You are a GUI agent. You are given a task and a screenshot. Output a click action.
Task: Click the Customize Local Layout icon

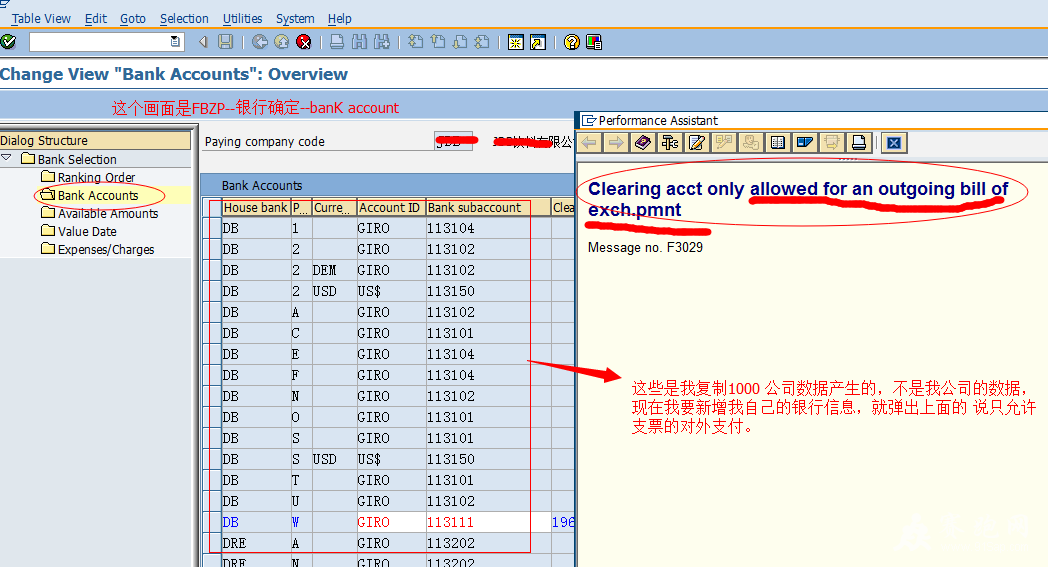(x=594, y=42)
